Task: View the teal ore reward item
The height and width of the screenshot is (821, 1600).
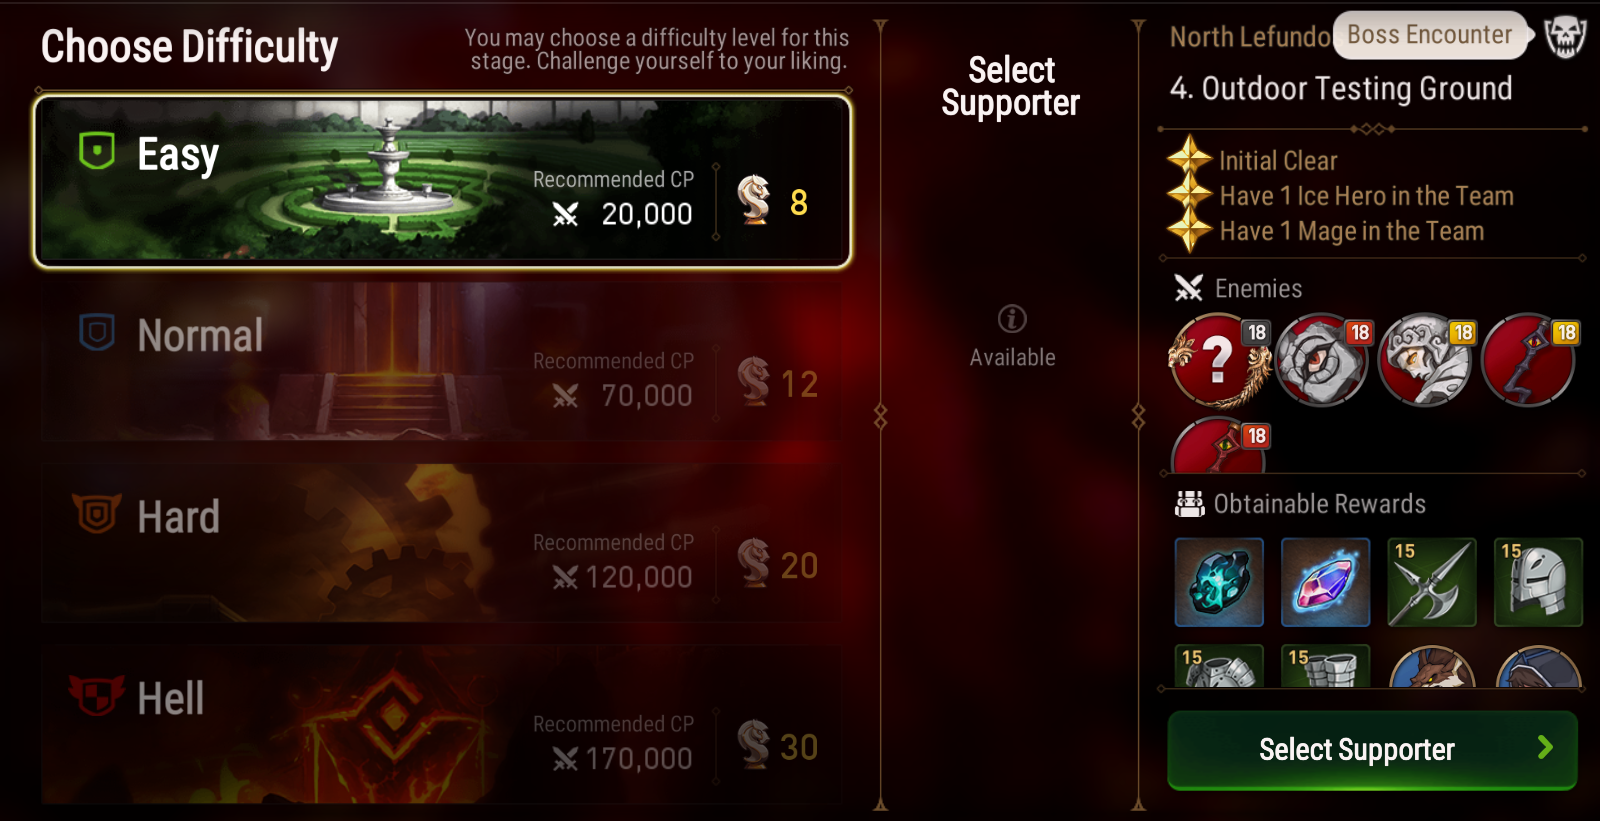Action: tap(1219, 582)
